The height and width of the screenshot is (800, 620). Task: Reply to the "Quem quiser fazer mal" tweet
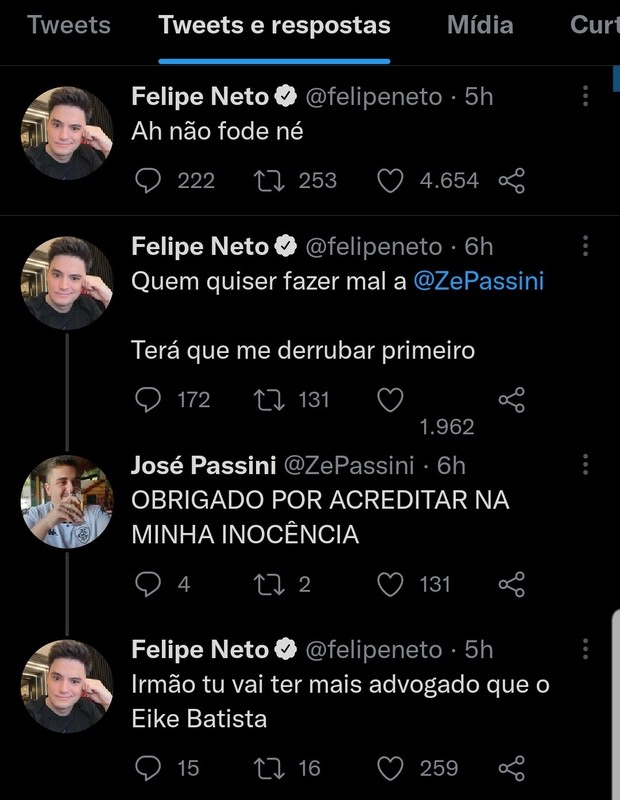pyautogui.click(x=148, y=400)
